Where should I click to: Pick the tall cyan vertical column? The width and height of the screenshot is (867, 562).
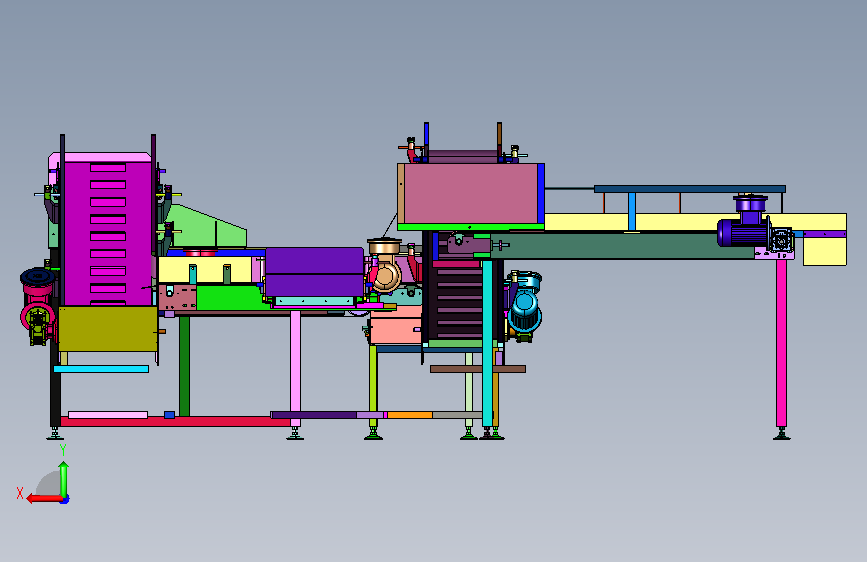(487, 343)
